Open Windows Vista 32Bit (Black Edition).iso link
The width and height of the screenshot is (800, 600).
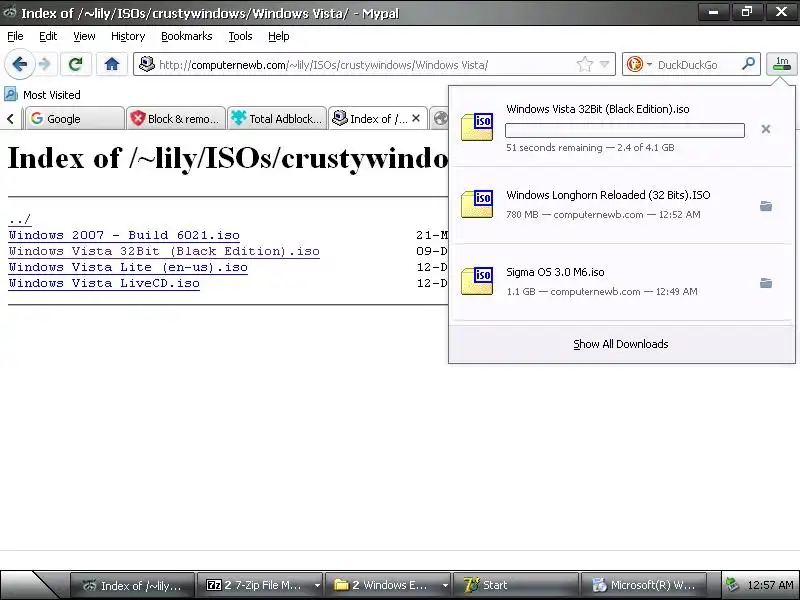click(164, 252)
